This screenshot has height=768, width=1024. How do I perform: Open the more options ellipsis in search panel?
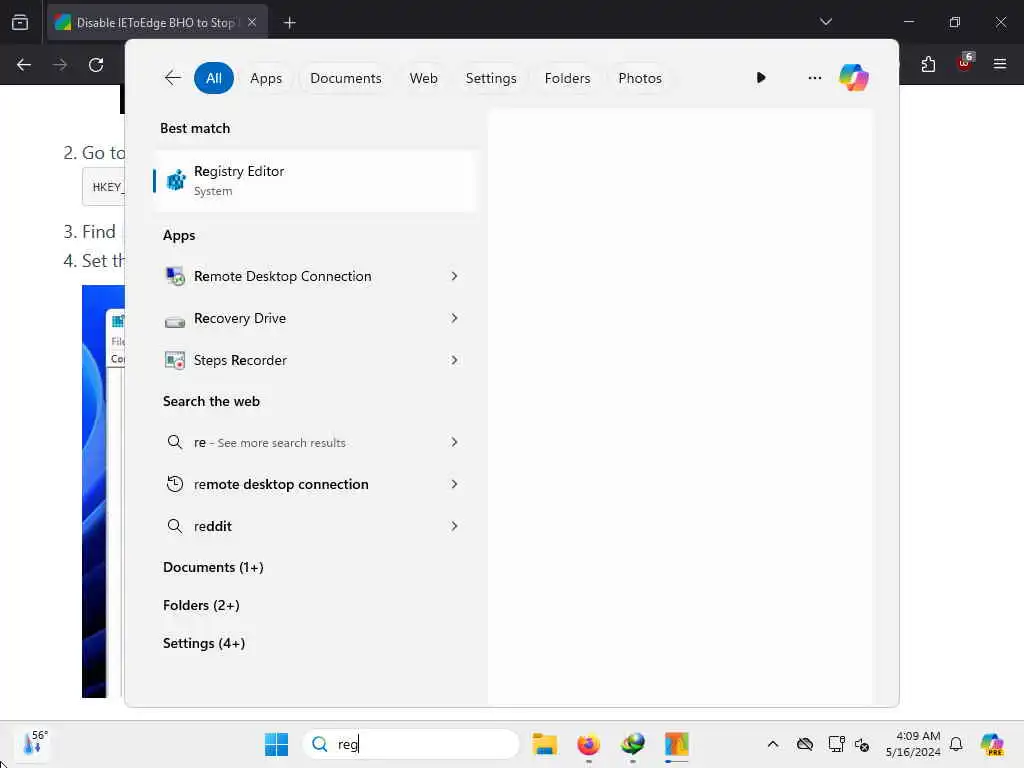tap(814, 78)
